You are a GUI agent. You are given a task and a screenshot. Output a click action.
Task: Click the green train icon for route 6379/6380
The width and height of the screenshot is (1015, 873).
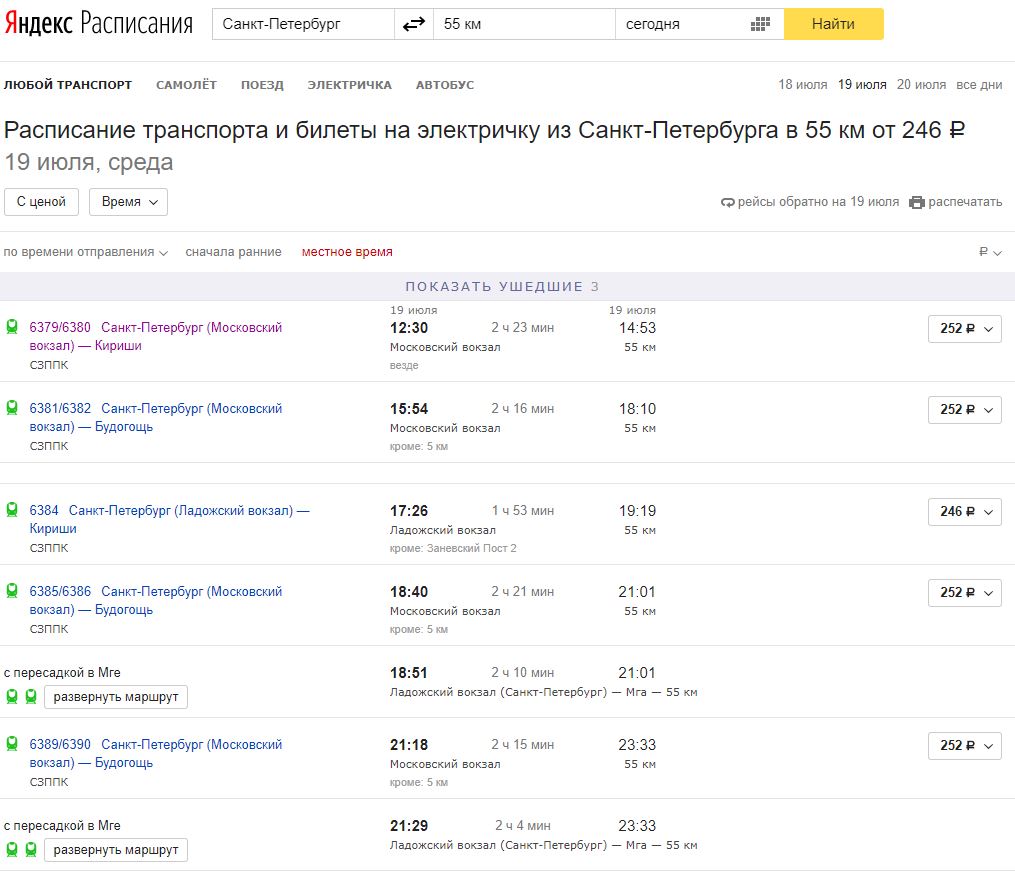pyautogui.click(x=12, y=327)
